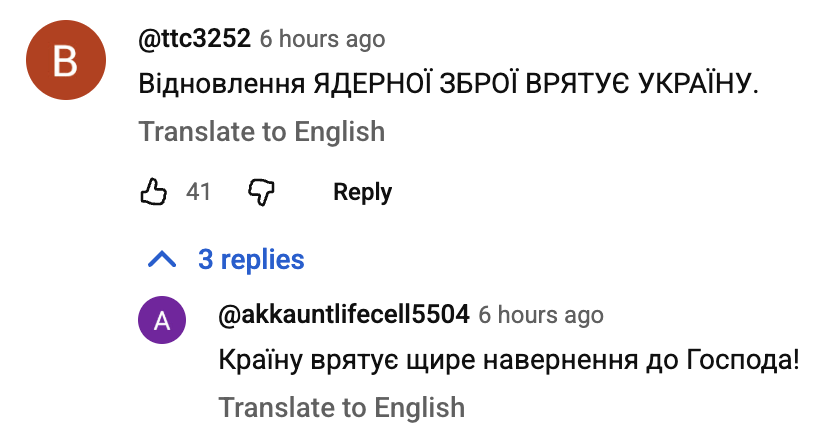Image resolution: width=824 pixels, height=442 pixels.
Task: Click the orange B profile avatar
Action: point(65,61)
